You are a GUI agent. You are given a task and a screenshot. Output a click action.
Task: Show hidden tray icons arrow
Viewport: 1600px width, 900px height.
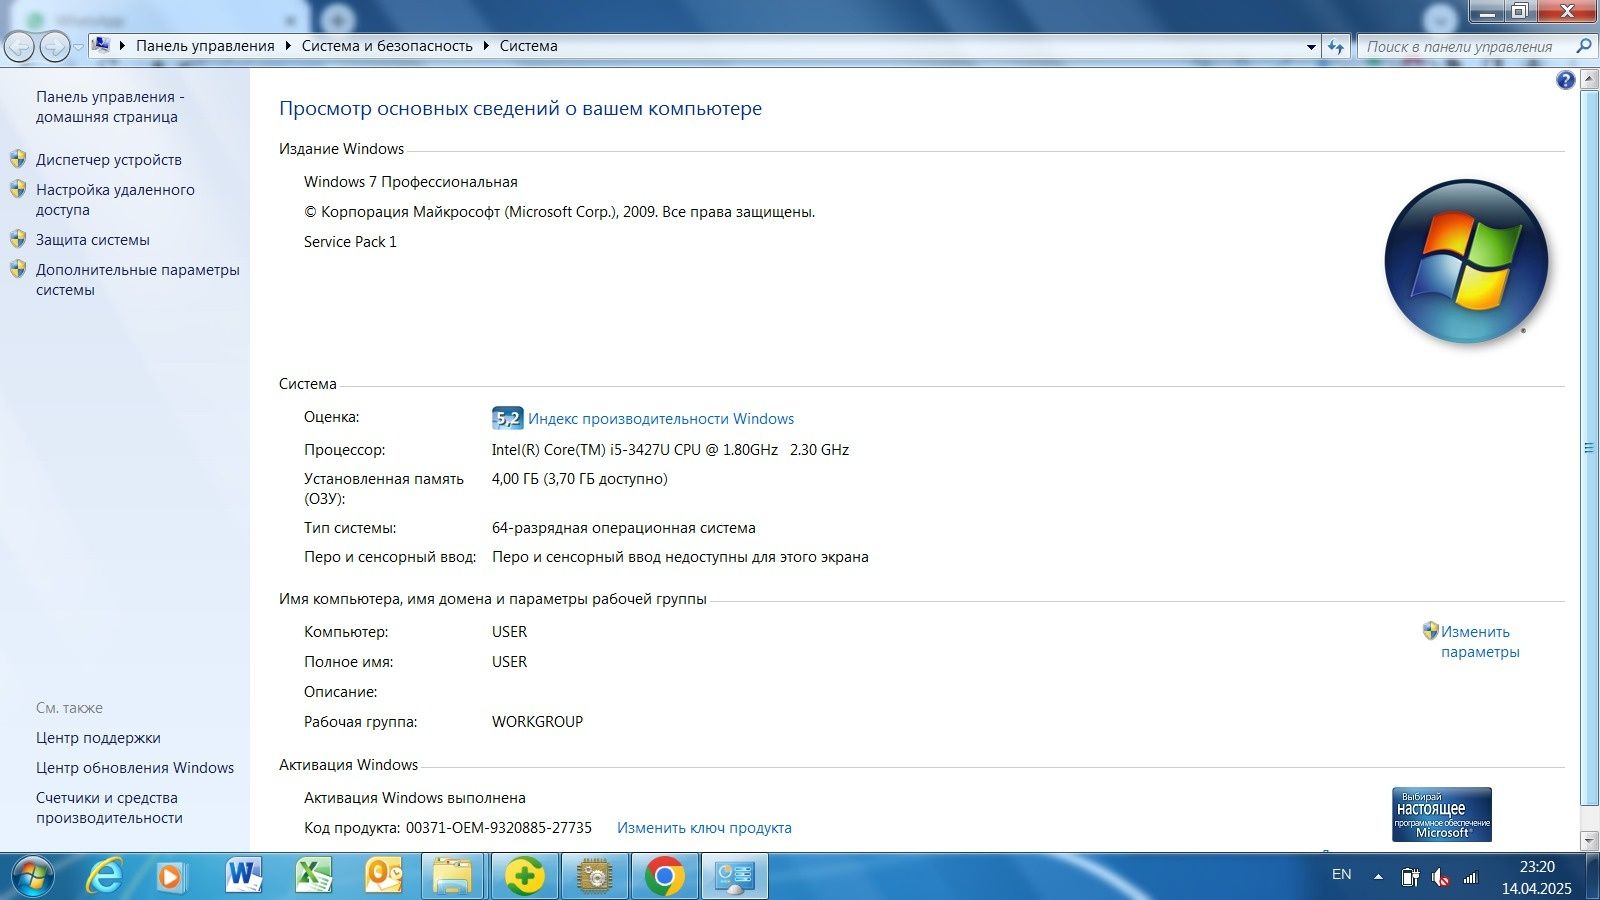1378,877
